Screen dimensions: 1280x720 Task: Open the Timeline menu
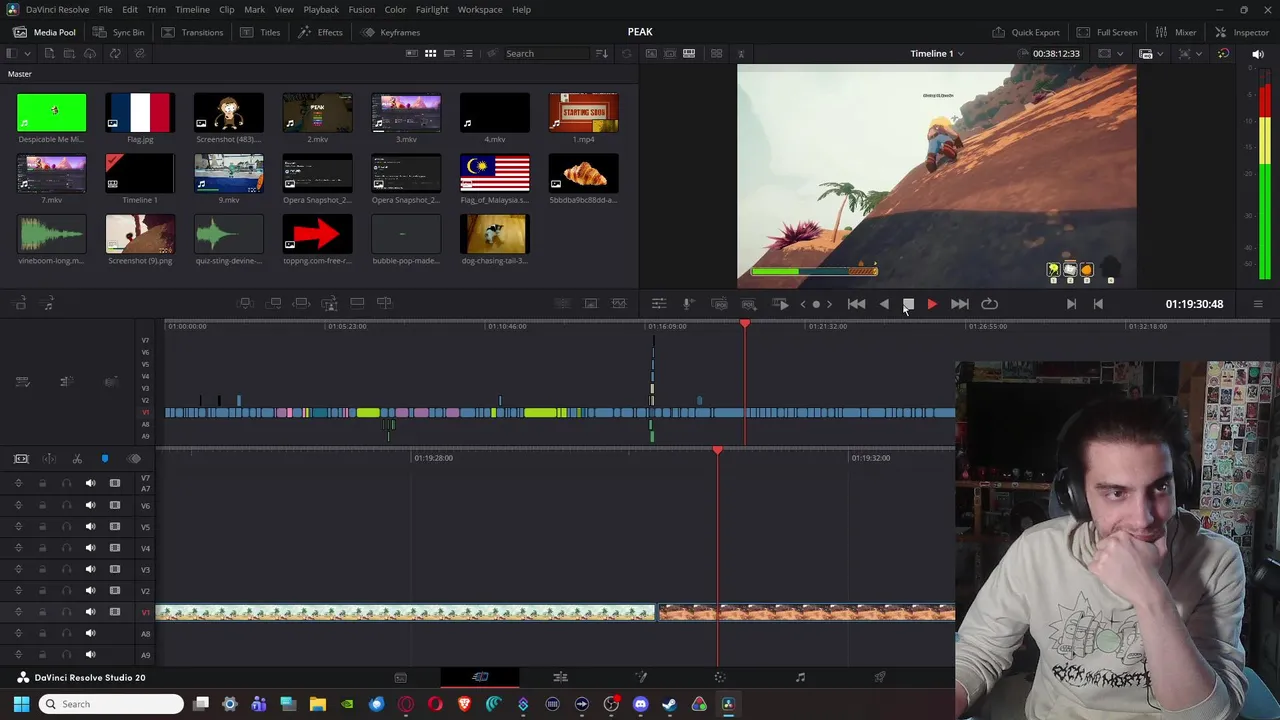[192, 9]
